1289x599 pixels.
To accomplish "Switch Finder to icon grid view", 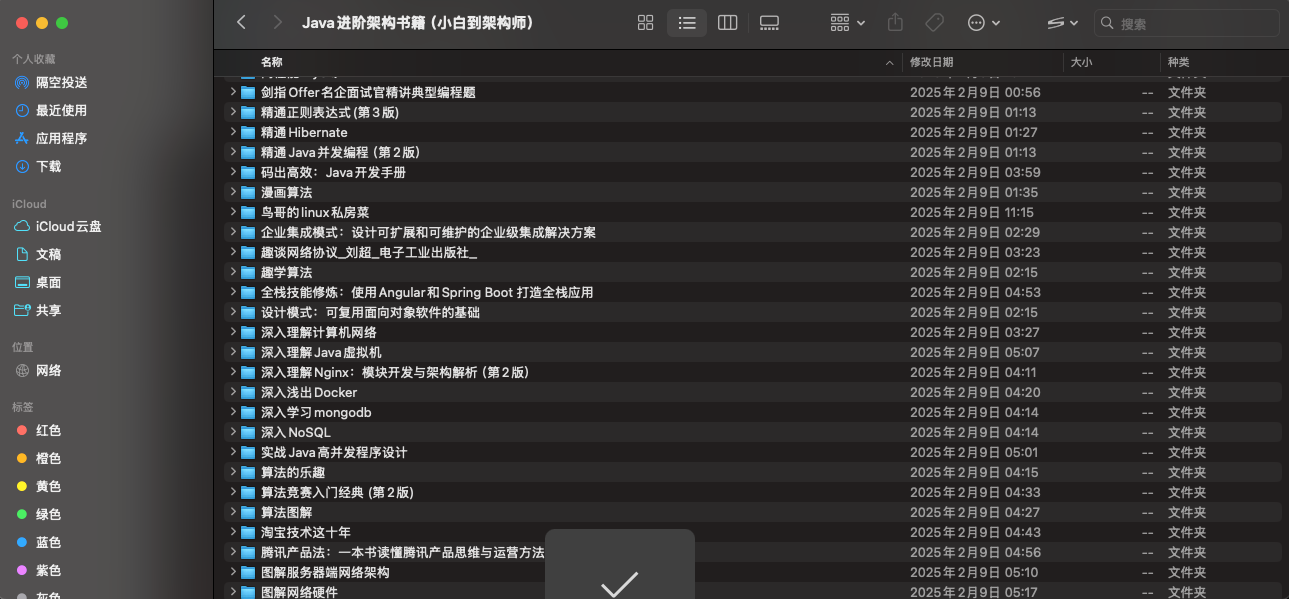I will (x=645, y=23).
